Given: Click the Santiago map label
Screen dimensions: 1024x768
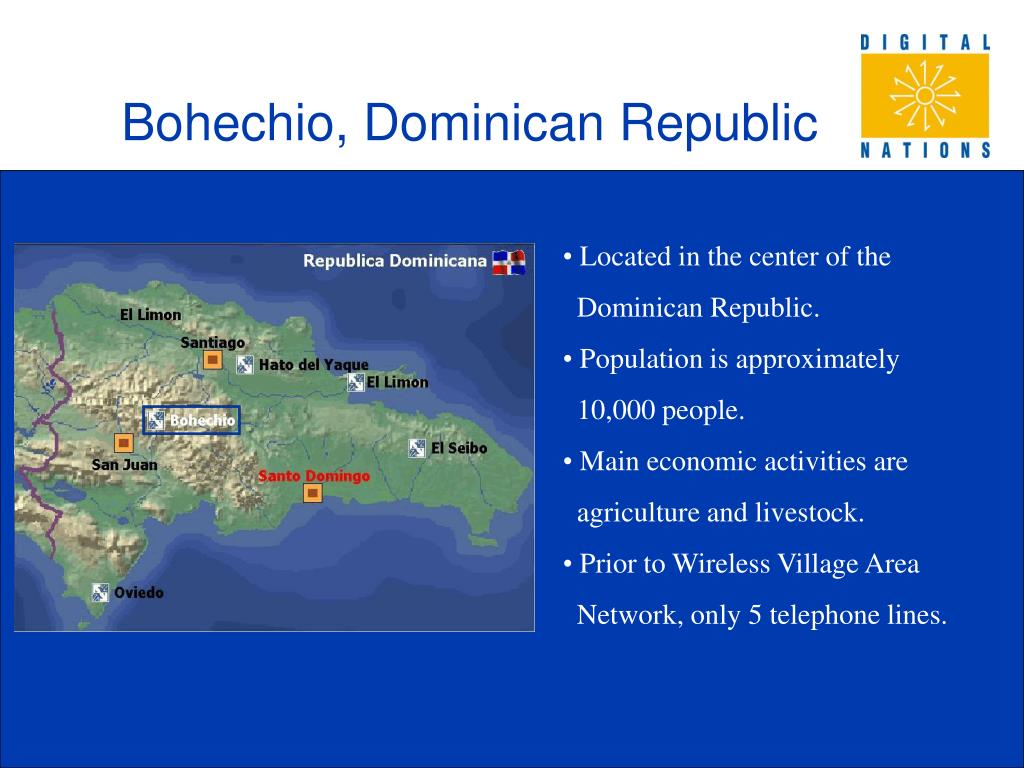Looking at the screenshot, I should click(x=212, y=342).
